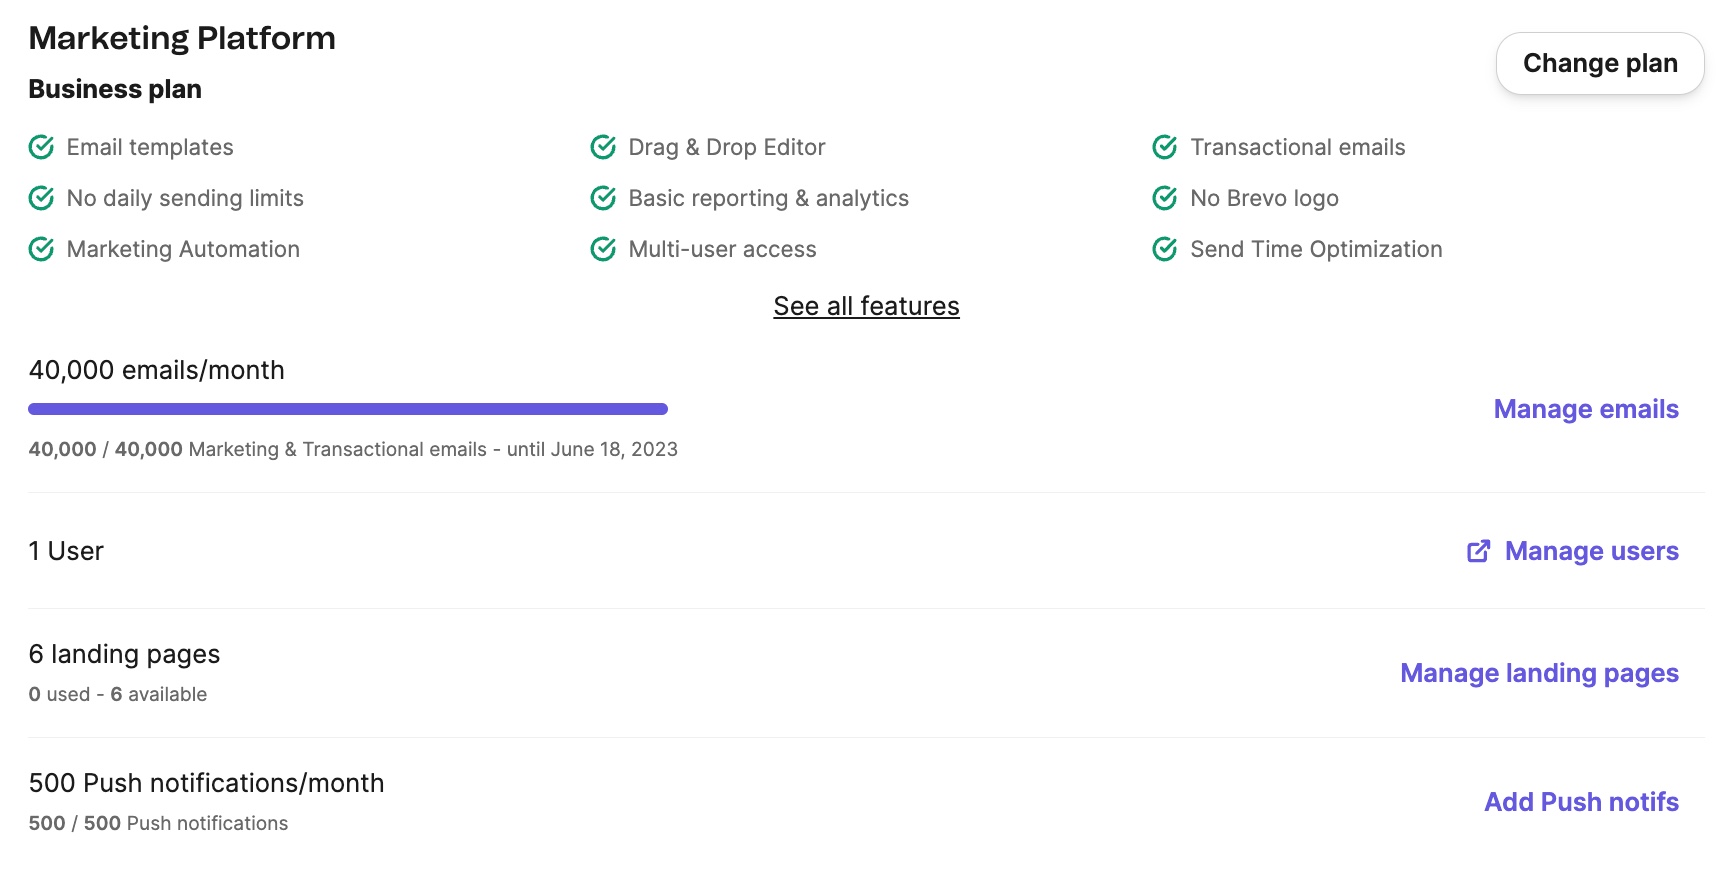Open the Manage emails link
The height and width of the screenshot is (874, 1730).
click(1586, 409)
